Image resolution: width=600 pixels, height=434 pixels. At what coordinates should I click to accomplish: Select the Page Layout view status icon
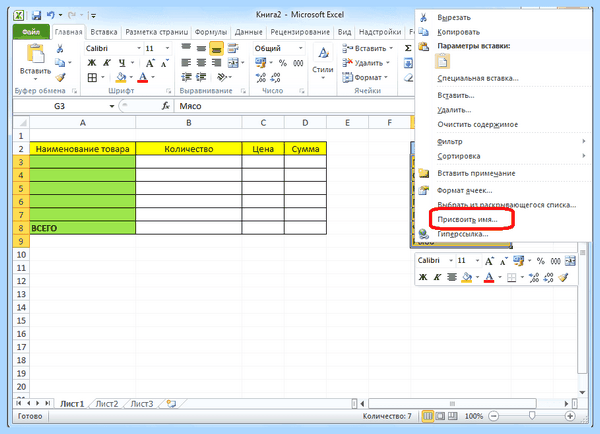[440, 416]
